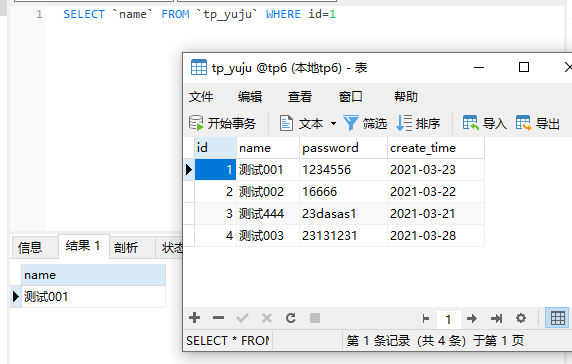Refresh the table data
The height and width of the screenshot is (364, 572).
click(x=291, y=318)
